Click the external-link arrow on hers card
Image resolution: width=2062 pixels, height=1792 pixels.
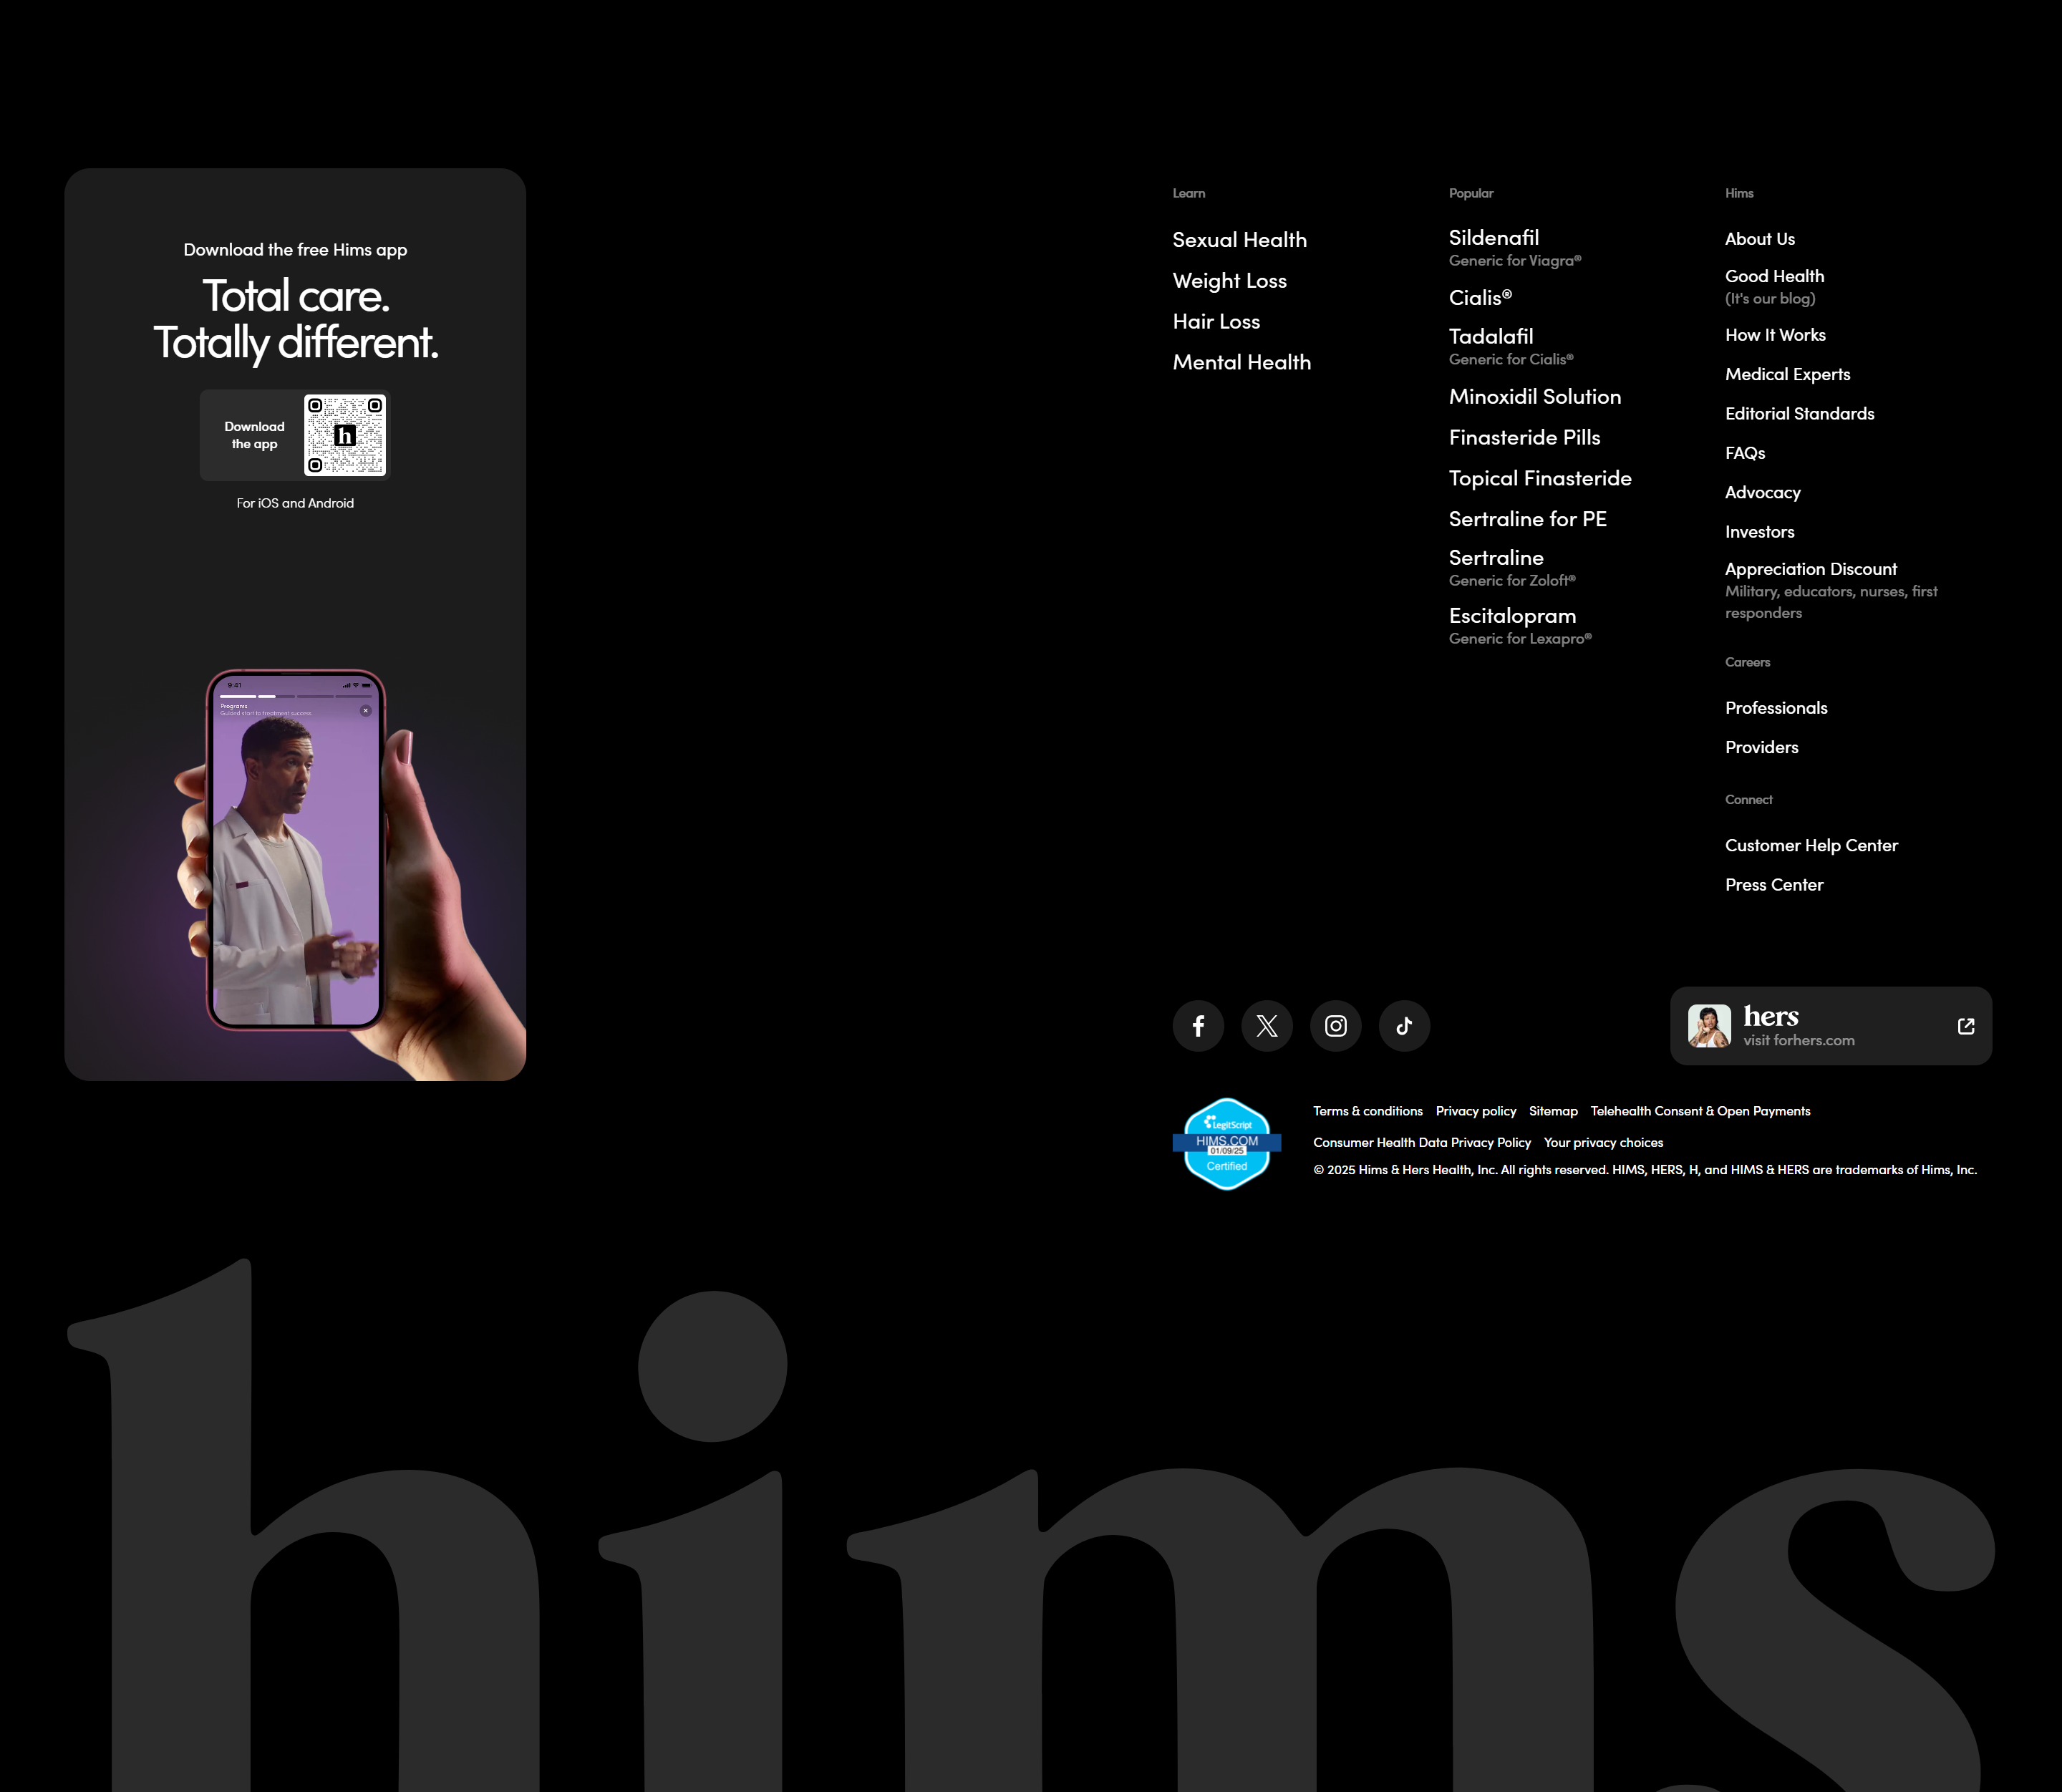pos(1966,1026)
